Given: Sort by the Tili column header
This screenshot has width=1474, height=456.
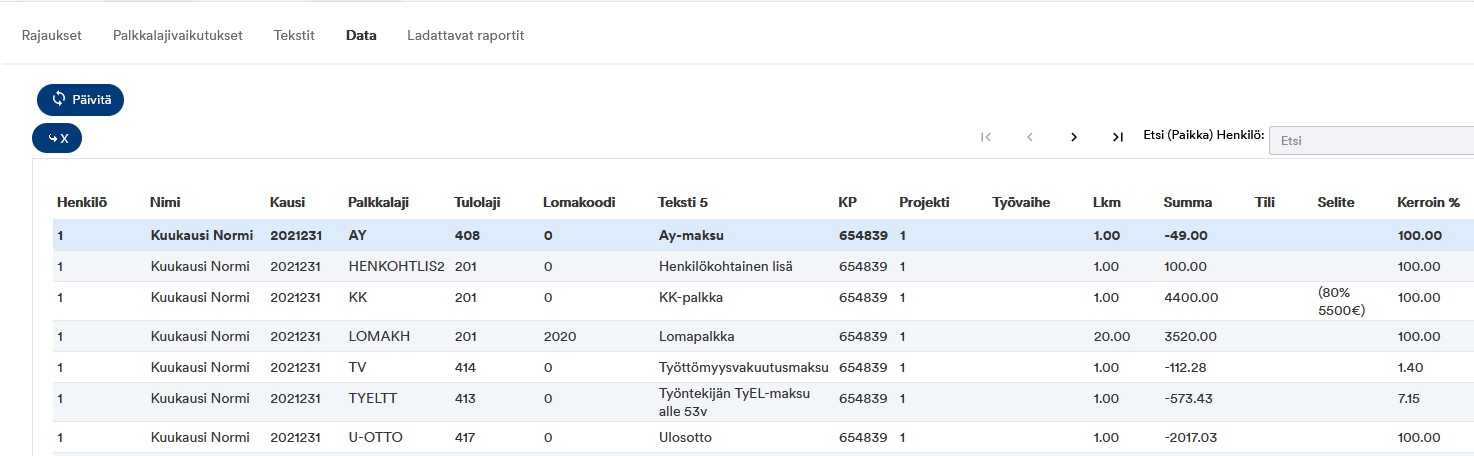Looking at the screenshot, I should (x=1264, y=202).
